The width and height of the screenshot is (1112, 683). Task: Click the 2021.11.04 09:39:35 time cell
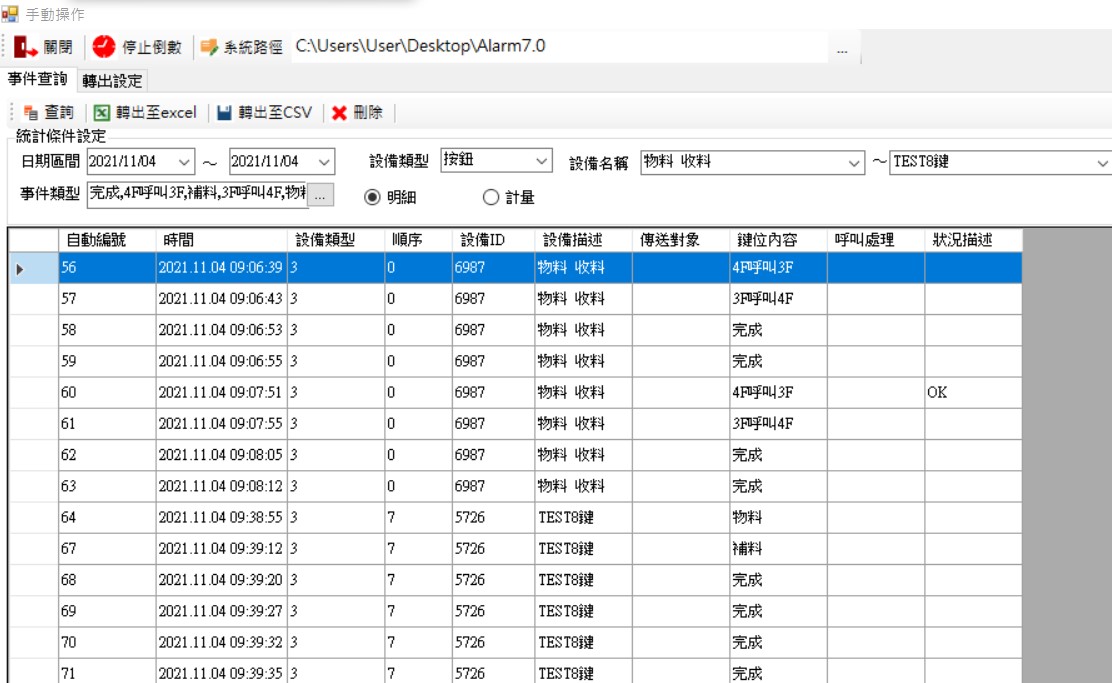222,672
